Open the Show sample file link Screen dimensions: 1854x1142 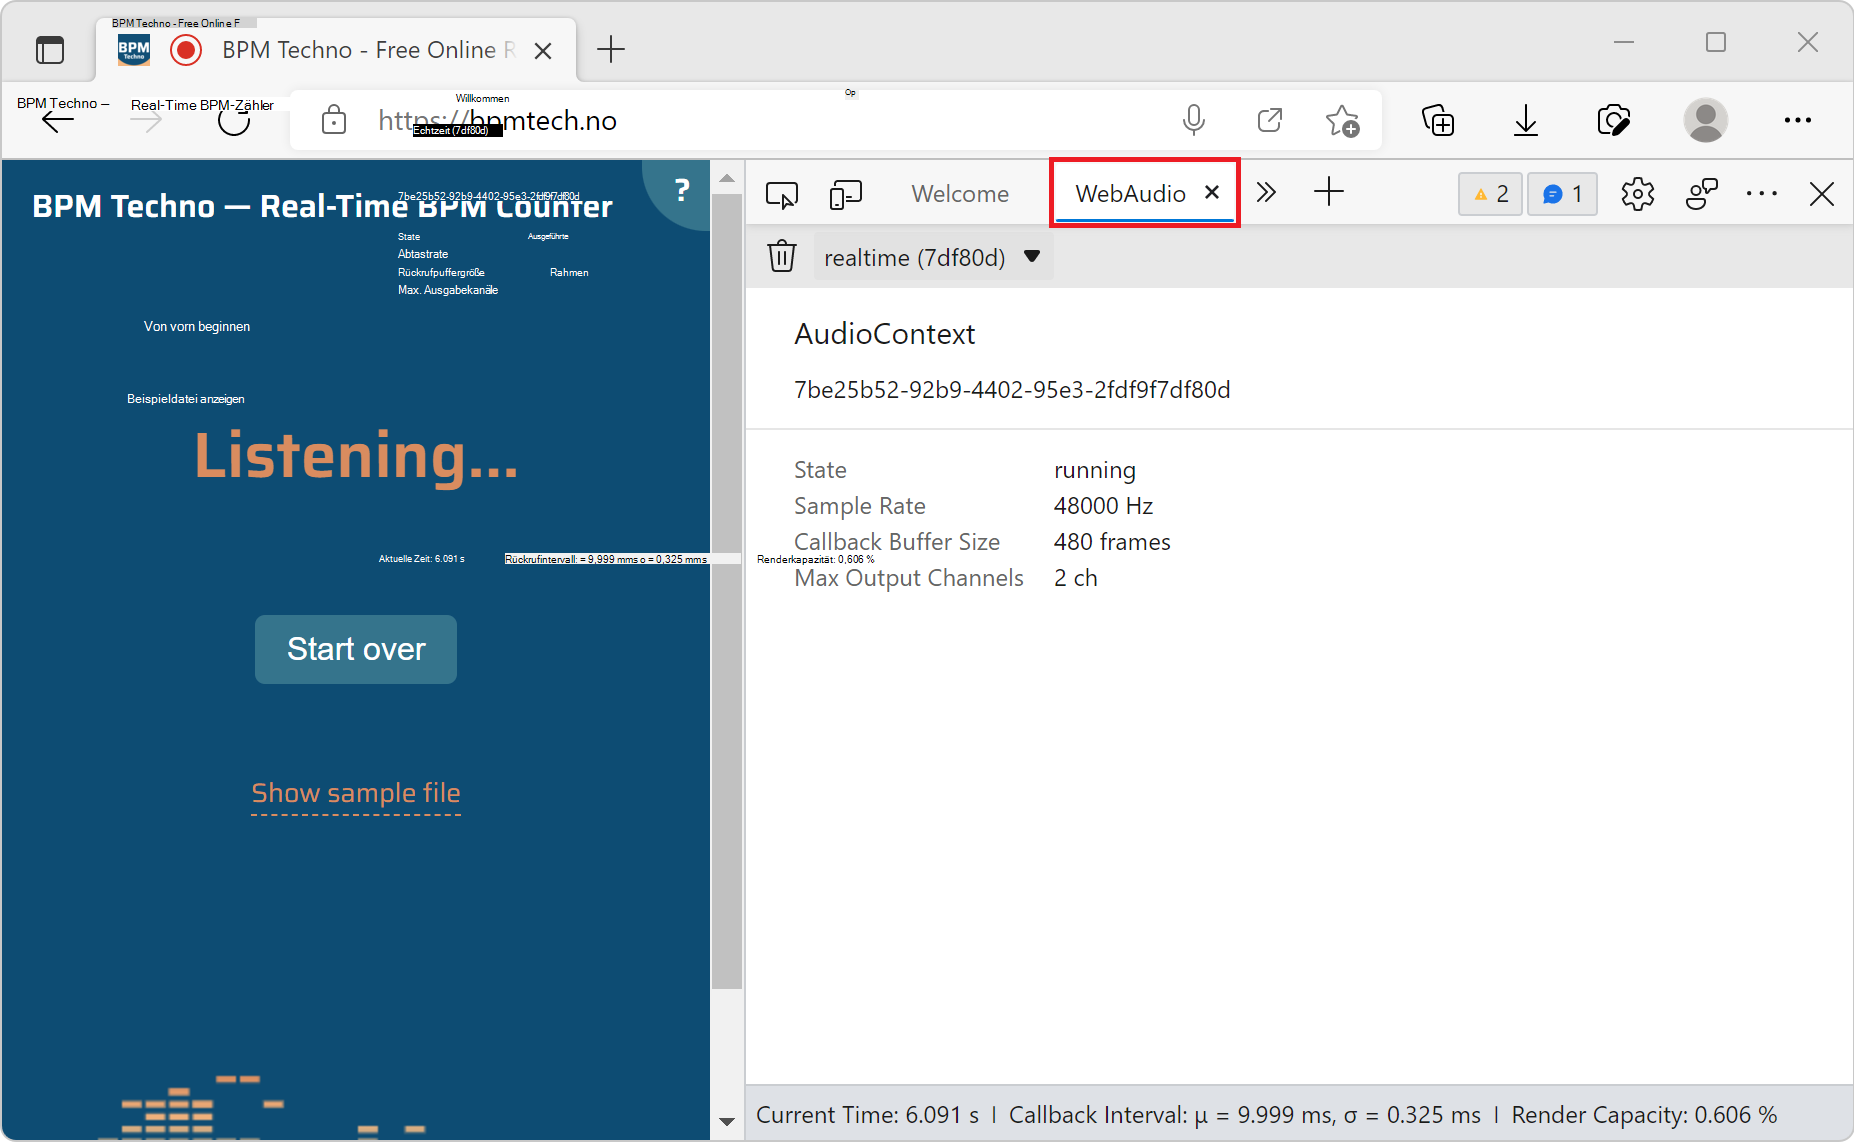click(355, 793)
